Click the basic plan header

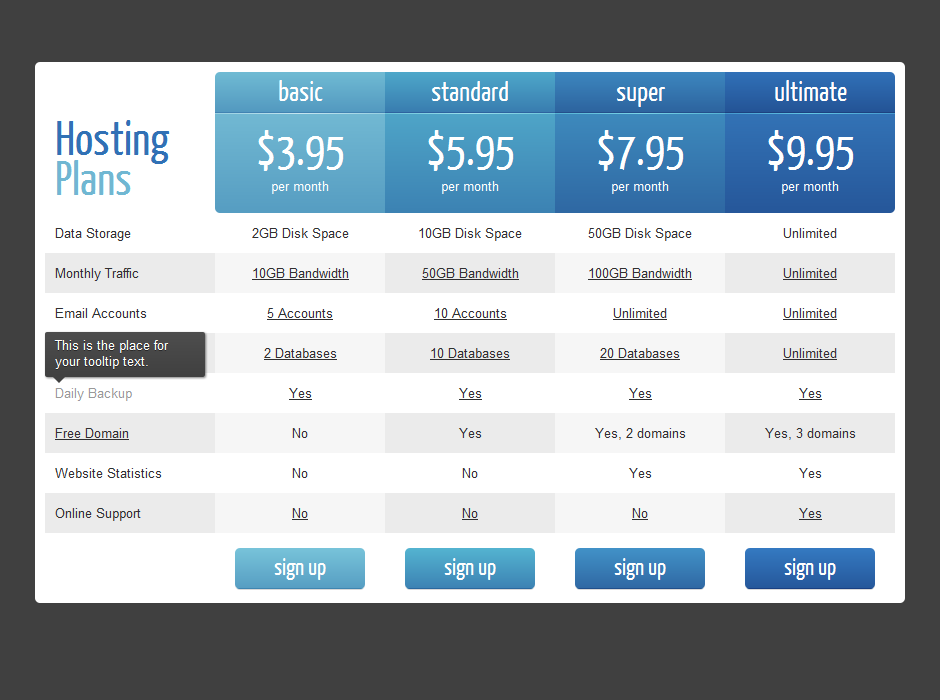300,92
